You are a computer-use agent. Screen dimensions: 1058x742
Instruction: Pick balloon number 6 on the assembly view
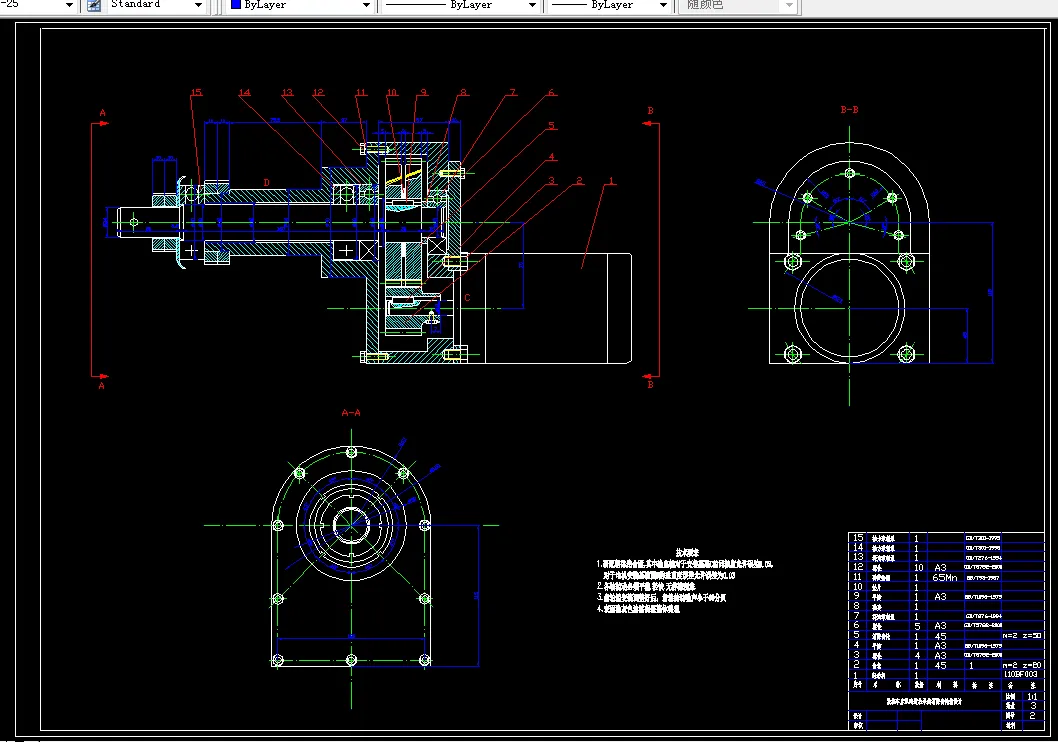tap(551, 92)
